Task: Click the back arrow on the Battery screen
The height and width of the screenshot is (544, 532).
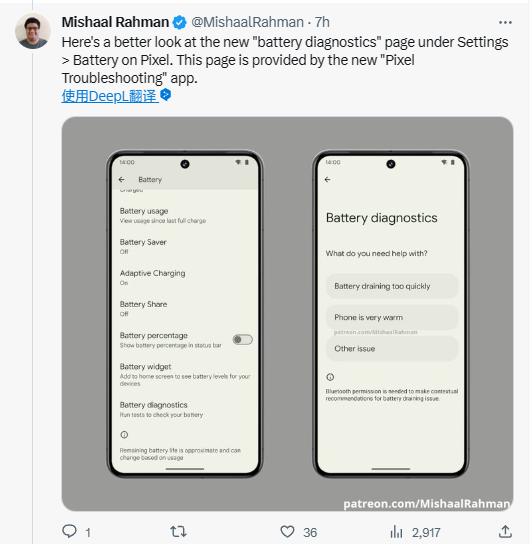Action: pyautogui.click(x=121, y=180)
